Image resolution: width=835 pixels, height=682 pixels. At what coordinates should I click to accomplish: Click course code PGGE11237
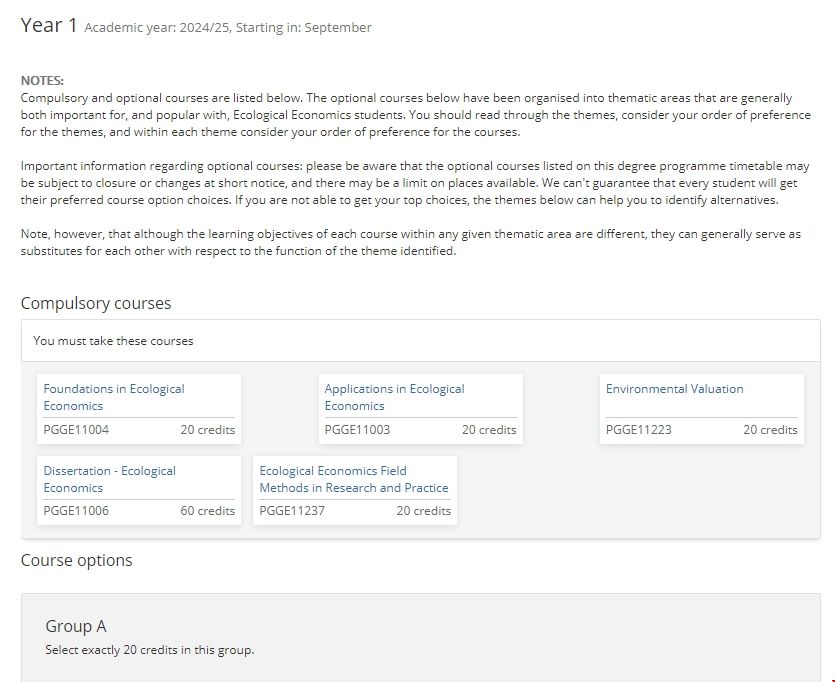coord(292,511)
